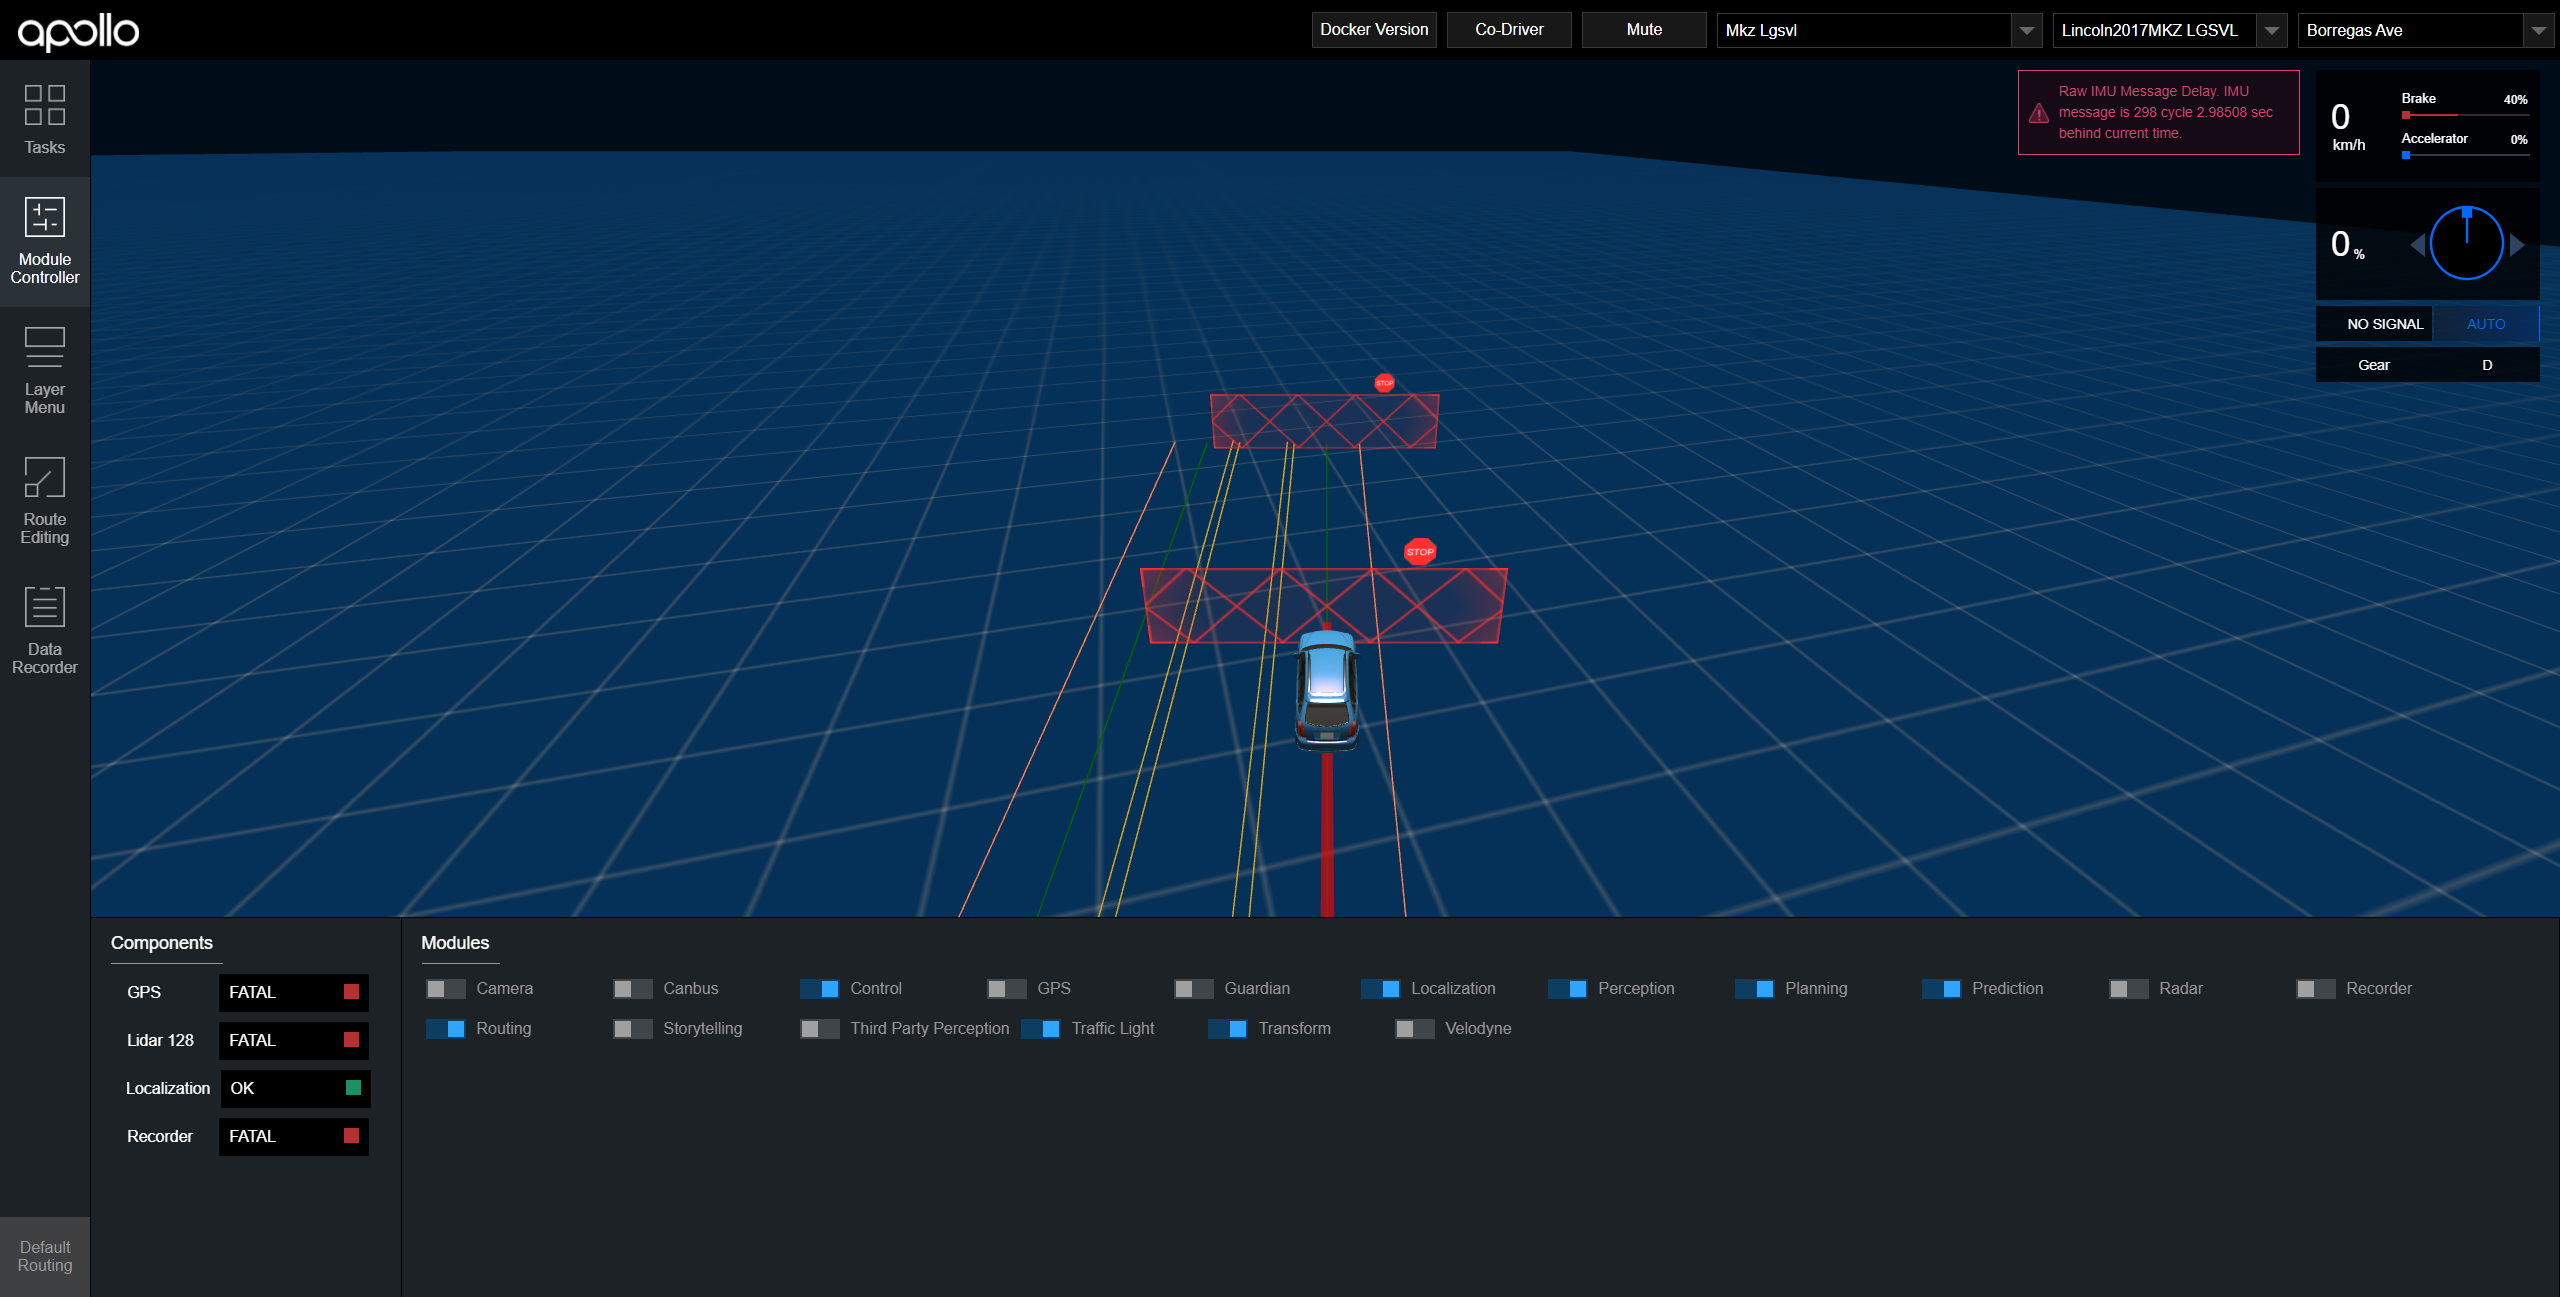Open the Tasks panel

click(44, 120)
